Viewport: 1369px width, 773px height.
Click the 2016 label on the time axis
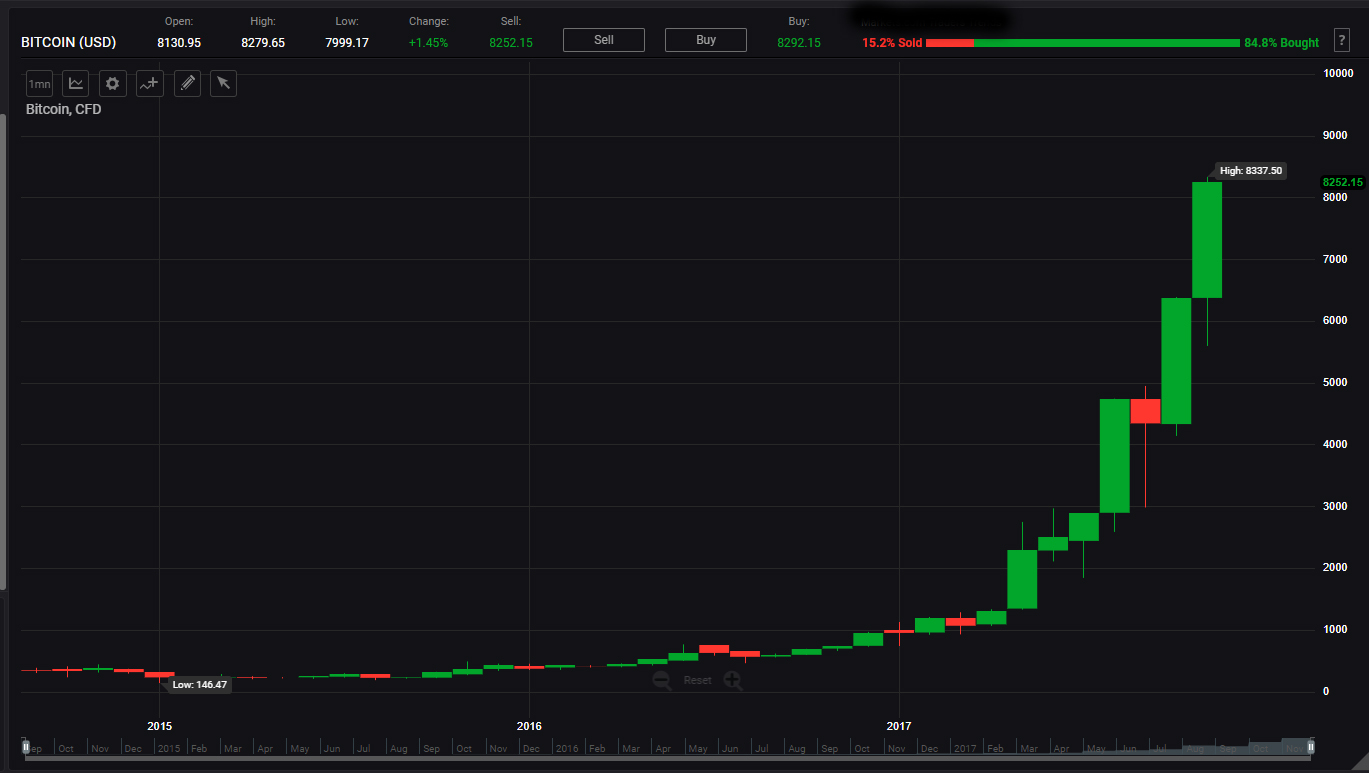click(529, 725)
